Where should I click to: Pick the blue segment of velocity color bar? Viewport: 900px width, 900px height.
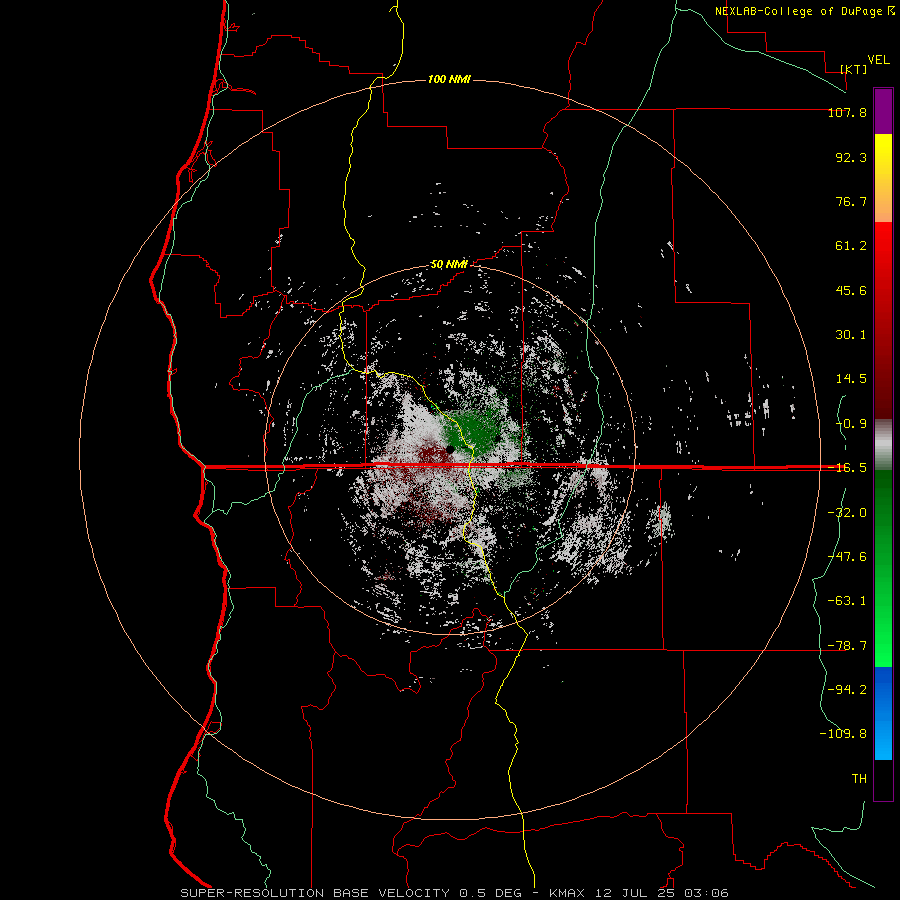pos(883,713)
